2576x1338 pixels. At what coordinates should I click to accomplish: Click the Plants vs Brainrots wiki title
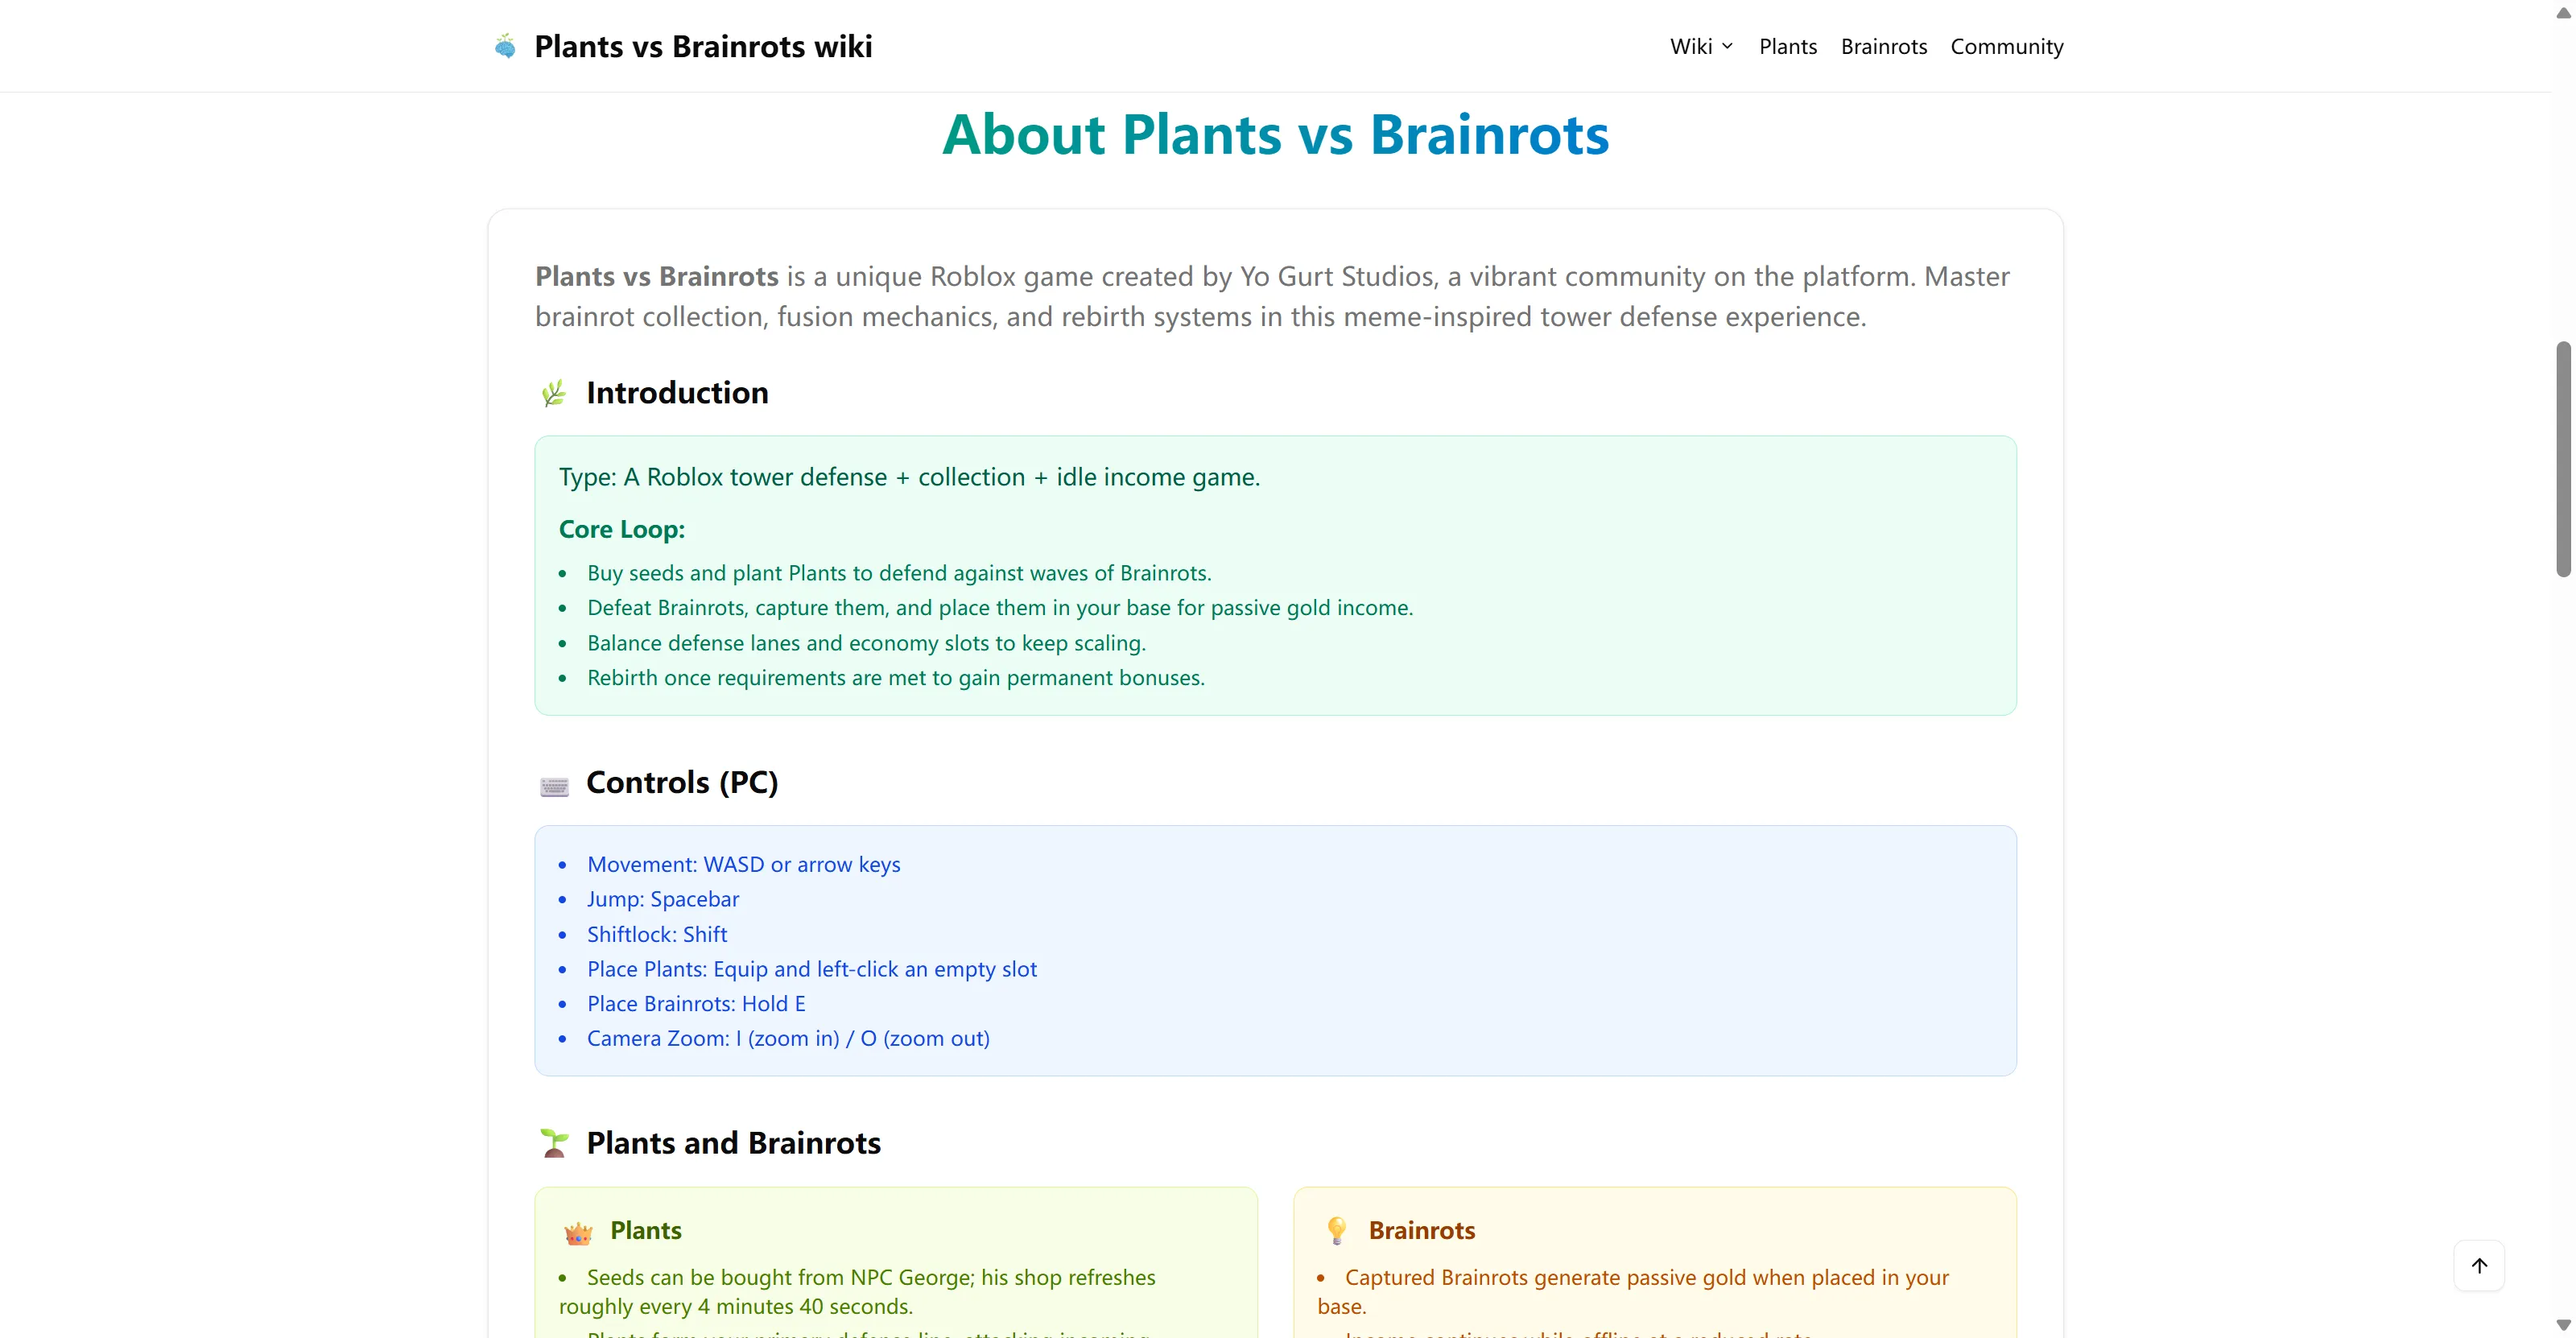click(x=703, y=46)
